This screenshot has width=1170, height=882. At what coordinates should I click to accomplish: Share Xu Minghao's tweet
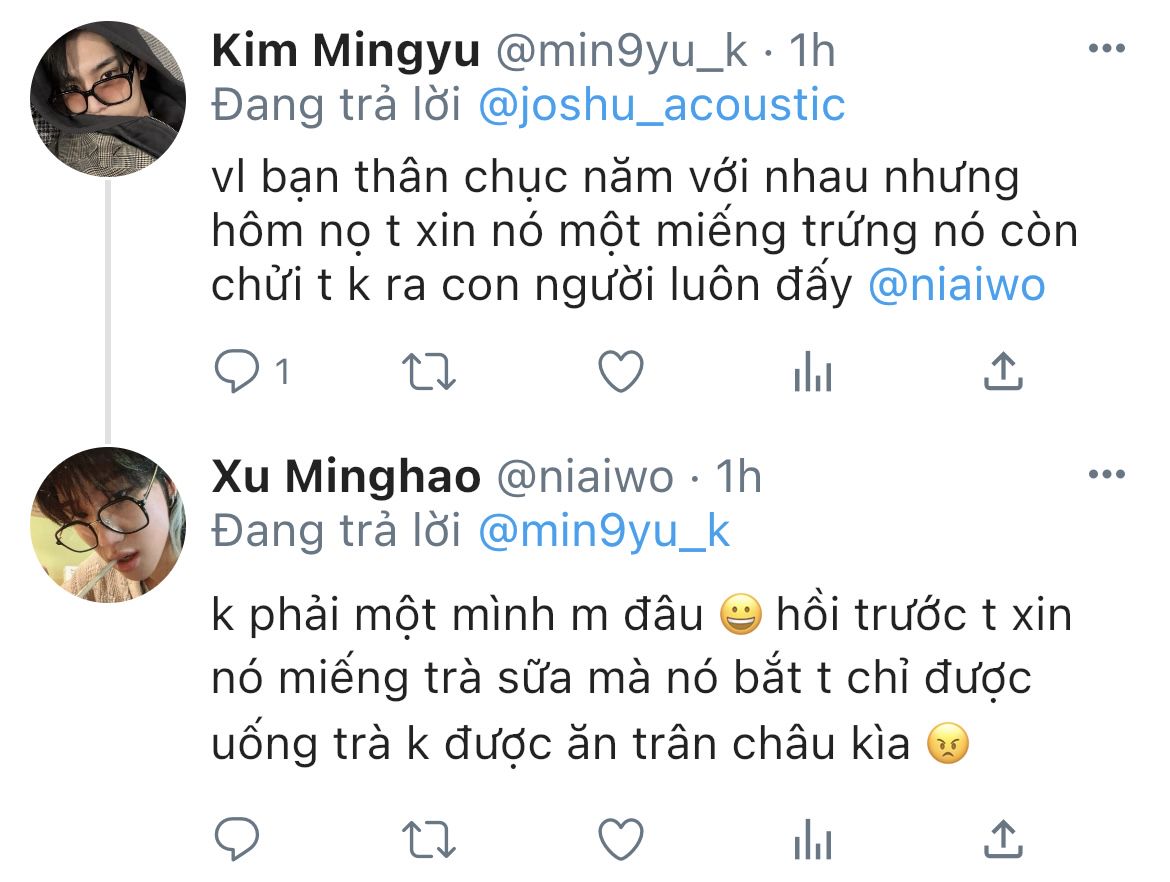point(1003,839)
